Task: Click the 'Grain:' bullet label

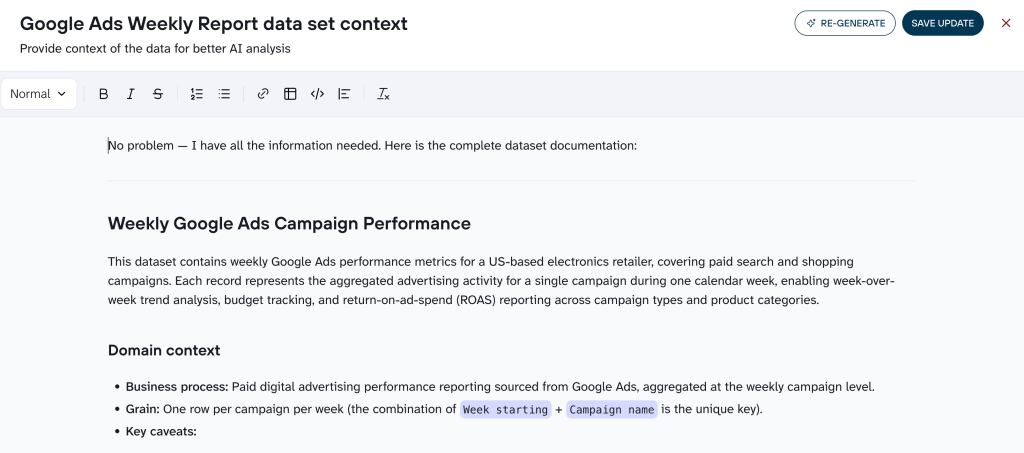Action: click(x=142, y=409)
